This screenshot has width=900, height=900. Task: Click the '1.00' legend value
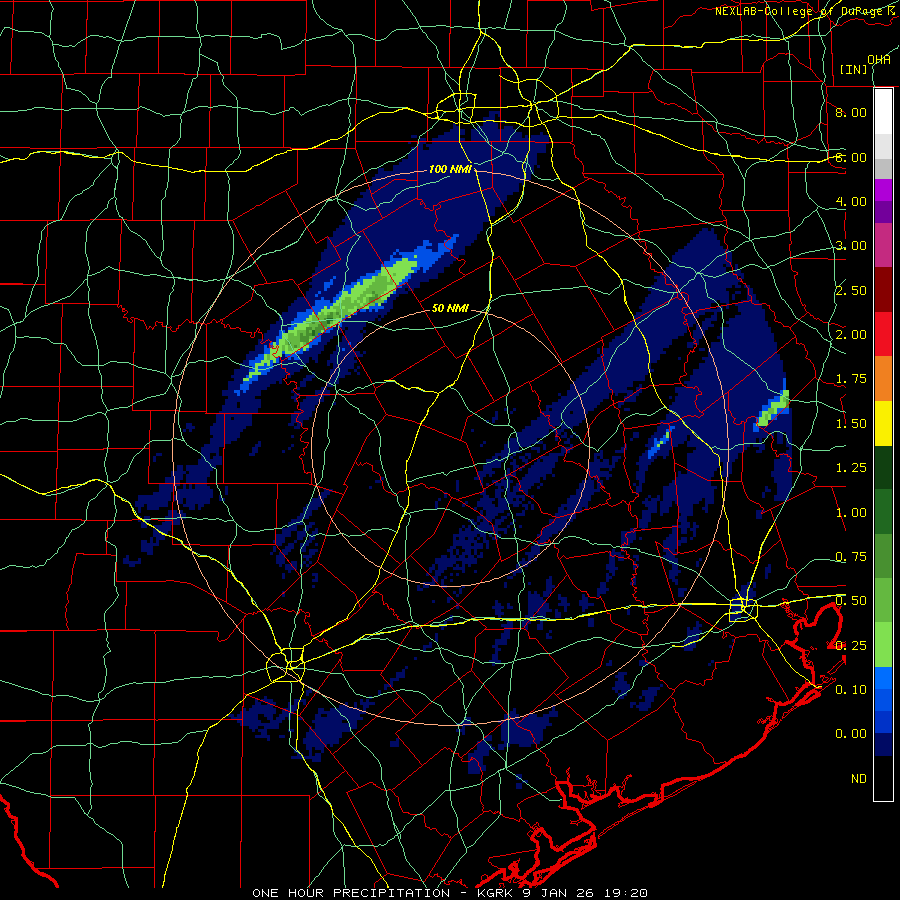pyautogui.click(x=851, y=513)
